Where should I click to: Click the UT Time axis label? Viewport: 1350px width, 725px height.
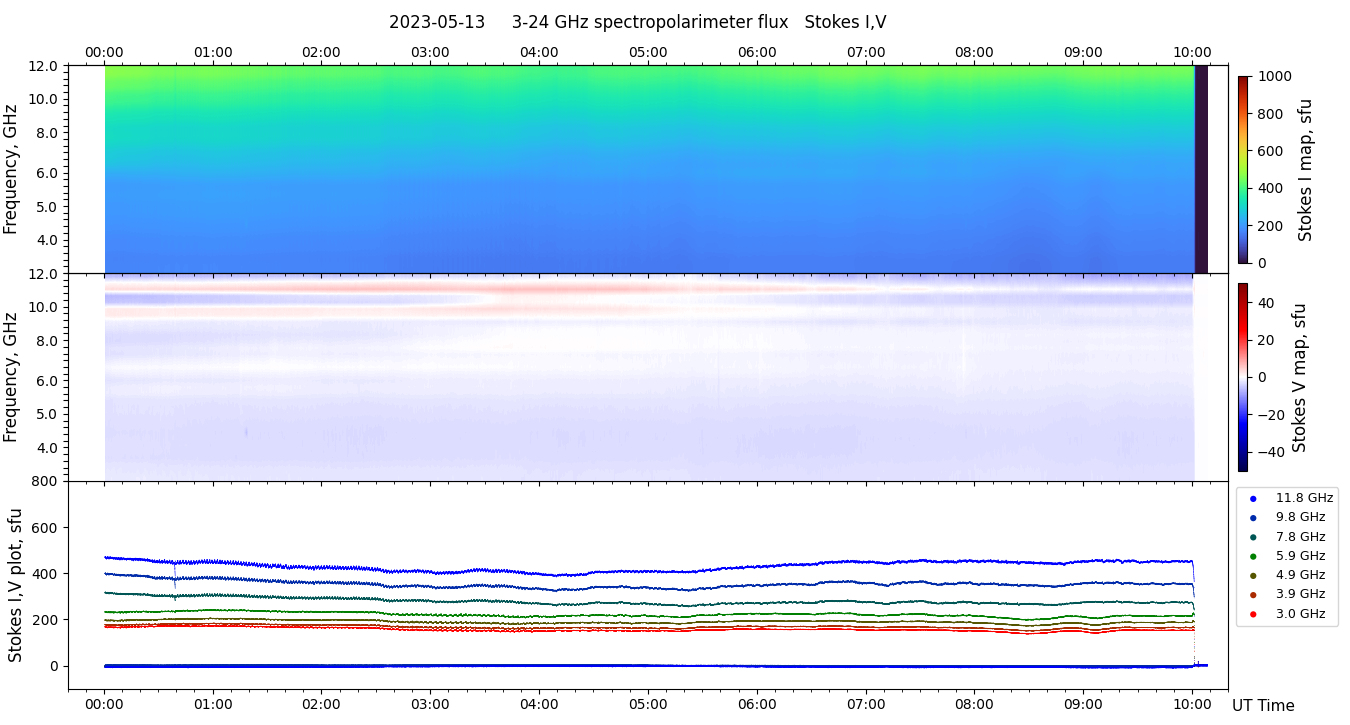[1263, 706]
